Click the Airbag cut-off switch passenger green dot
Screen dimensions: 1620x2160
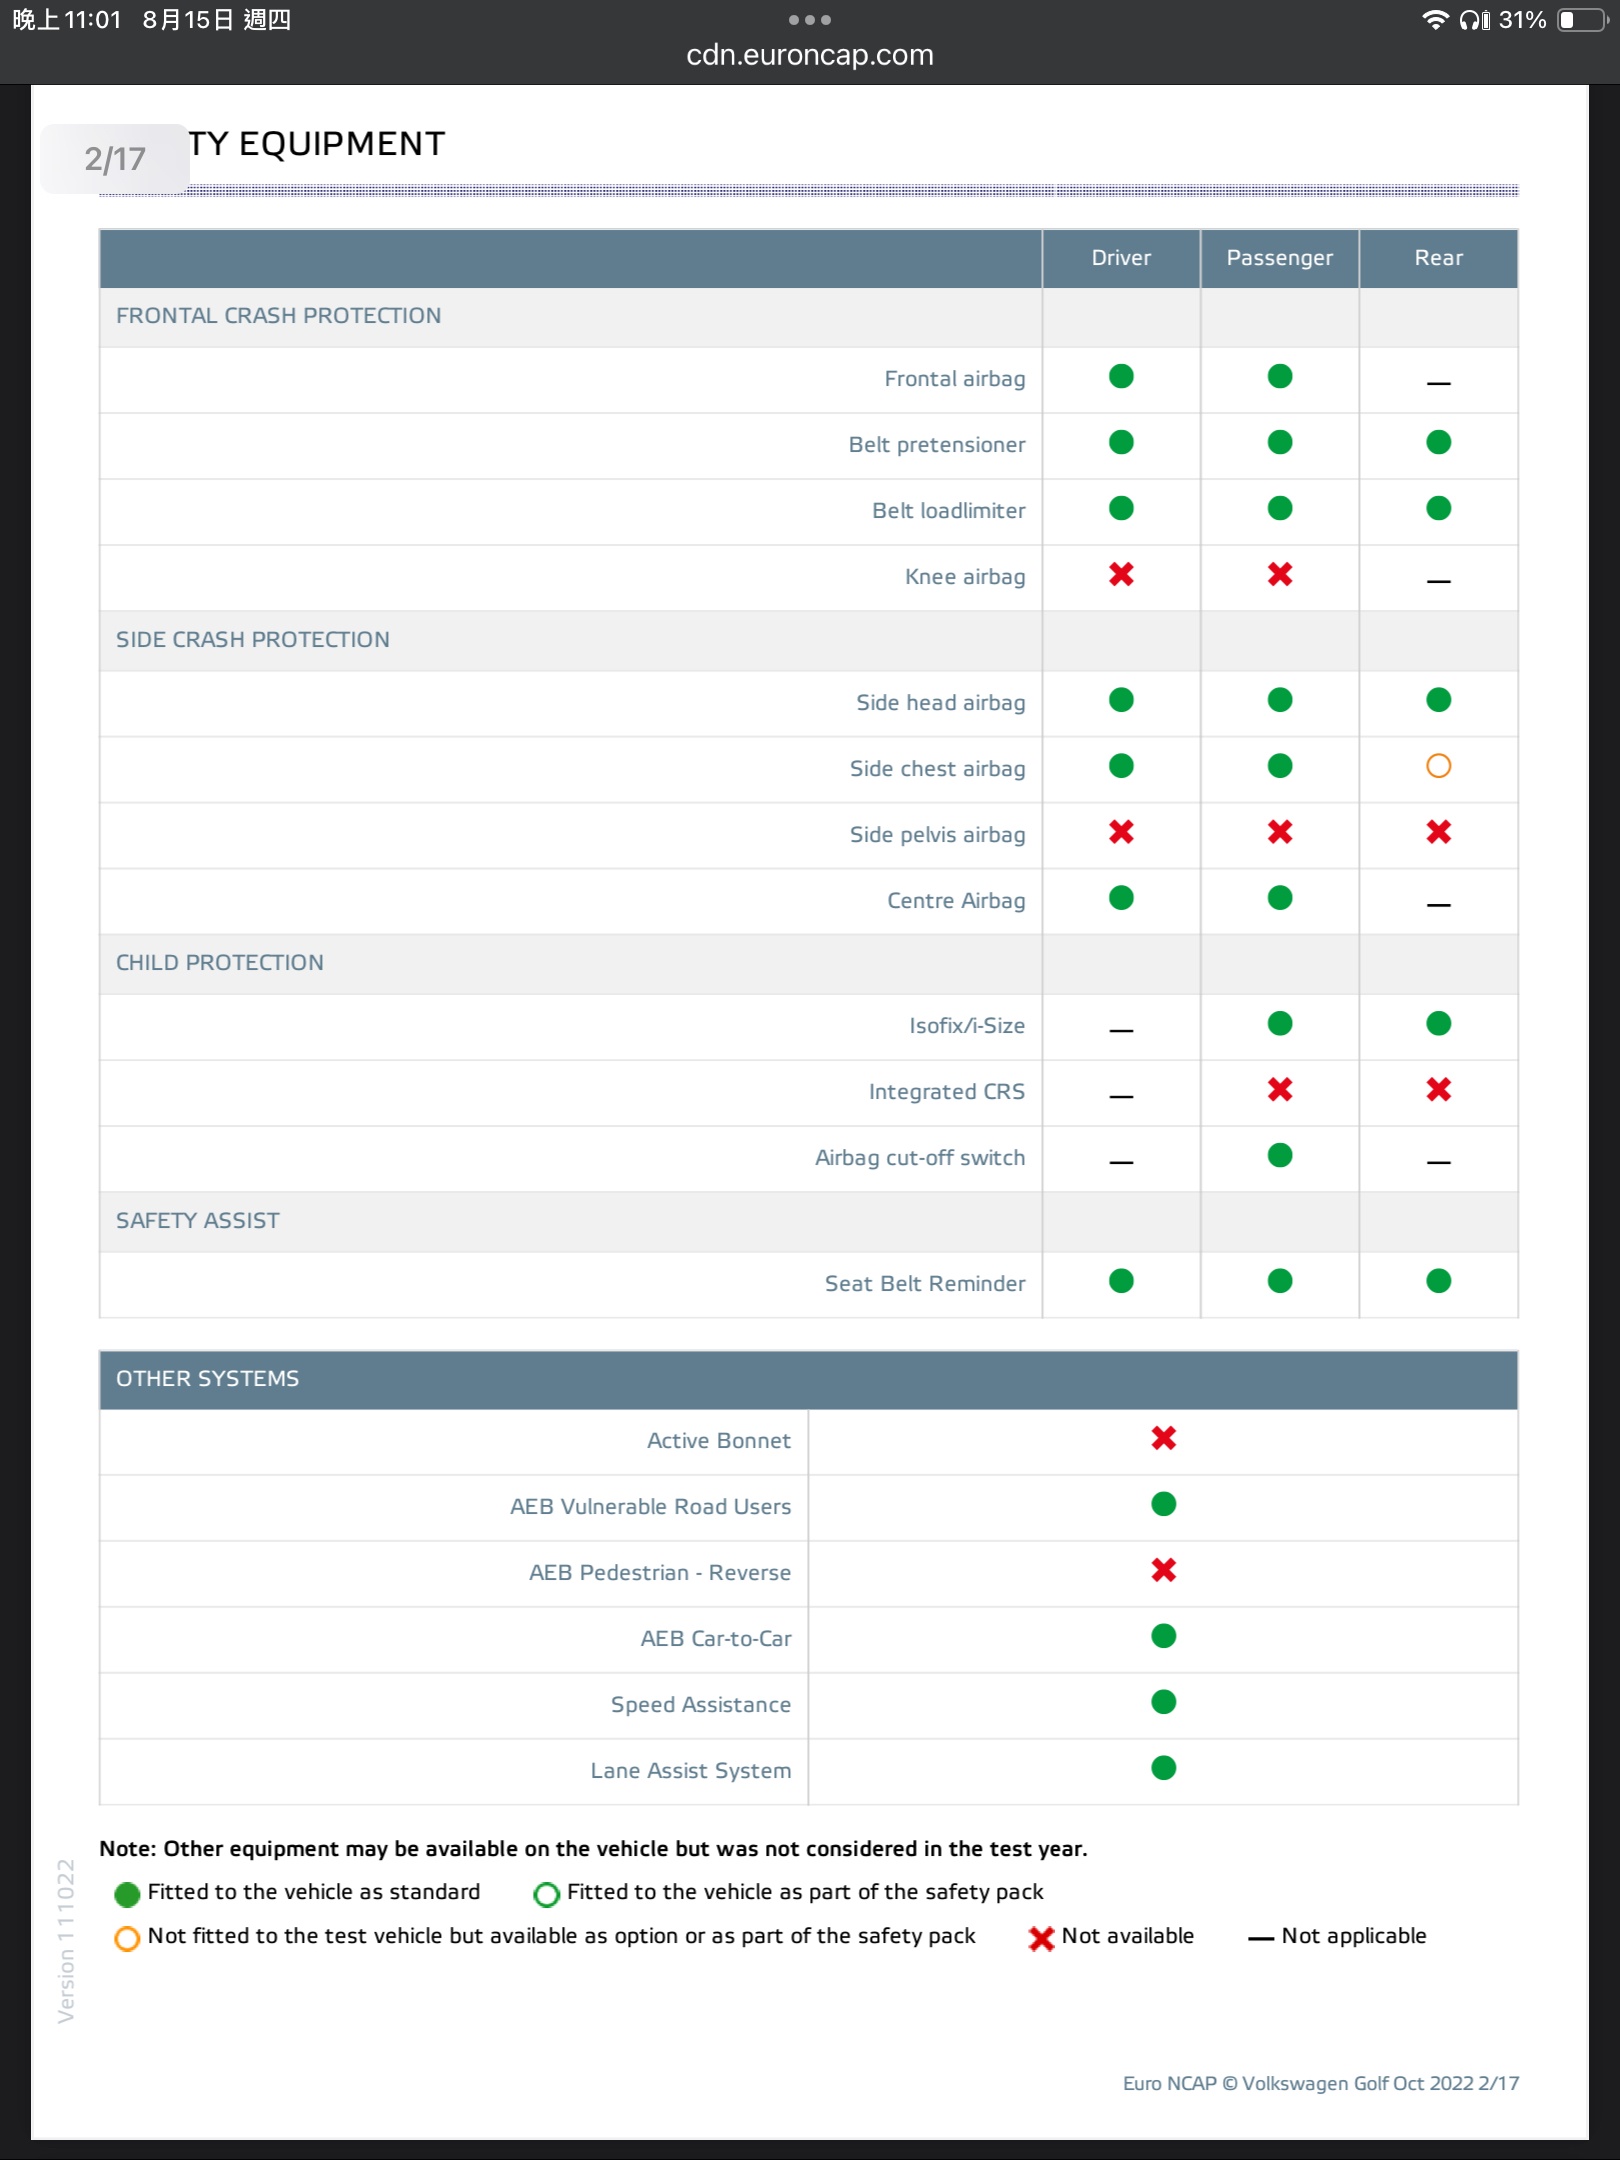(x=1280, y=1155)
